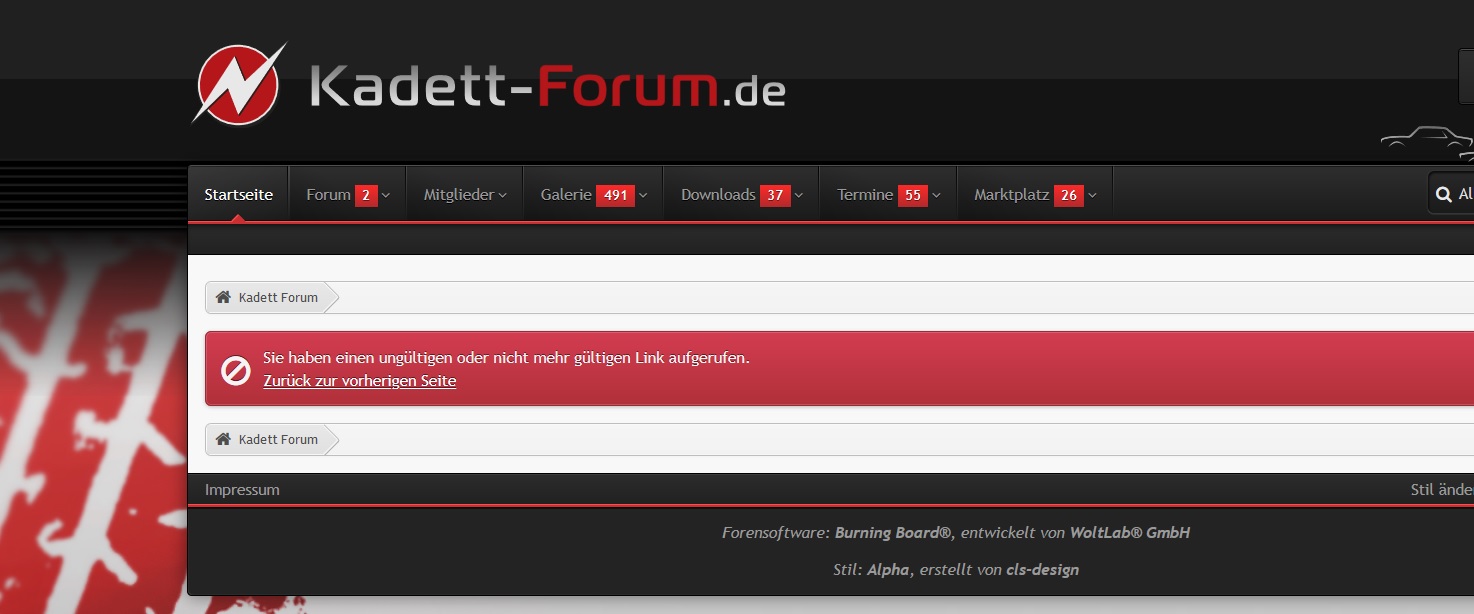Click the Kadett-Forum.de title text logo
Screen dimensions: 1474x614
point(547,87)
